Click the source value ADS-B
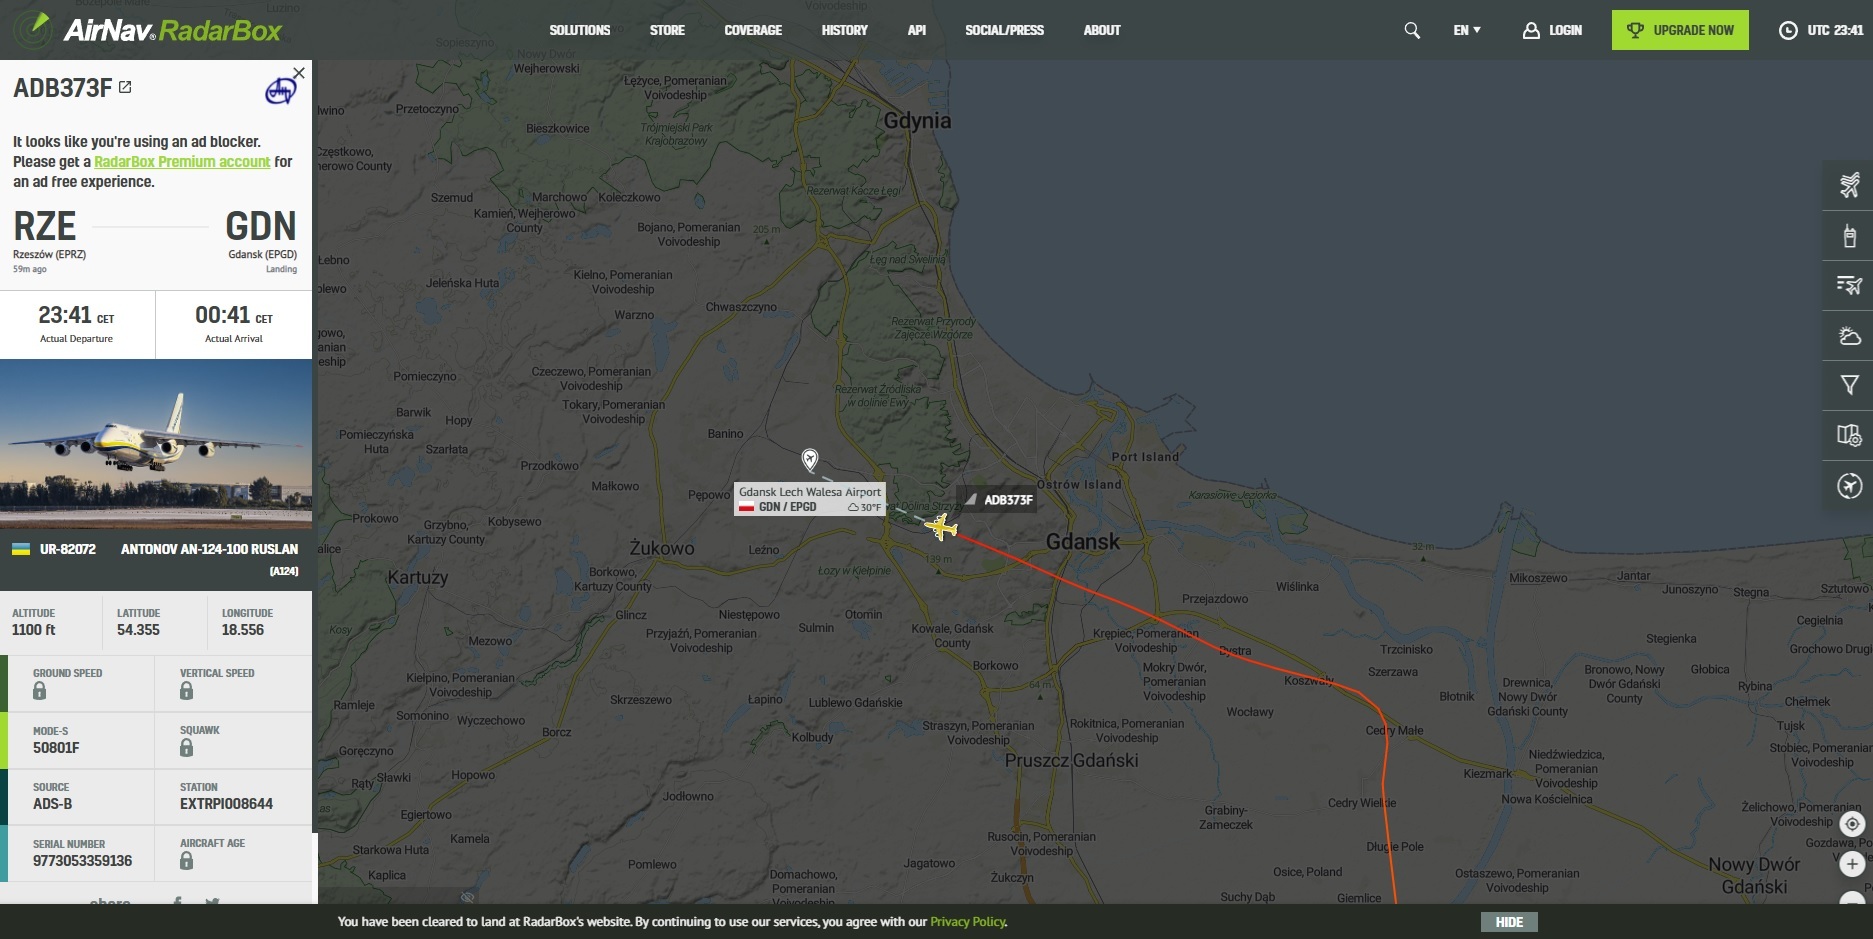The height and width of the screenshot is (939, 1873). pyautogui.click(x=52, y=804)
